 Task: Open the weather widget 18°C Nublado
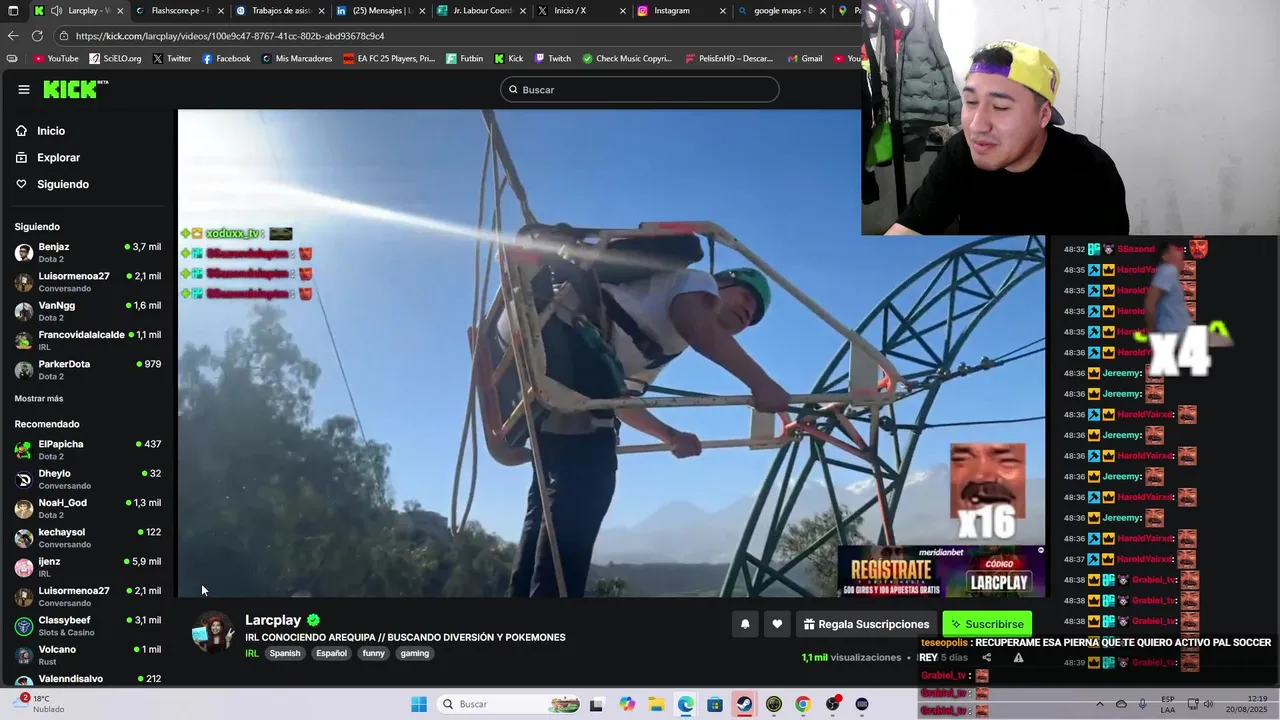click(40, 703)
